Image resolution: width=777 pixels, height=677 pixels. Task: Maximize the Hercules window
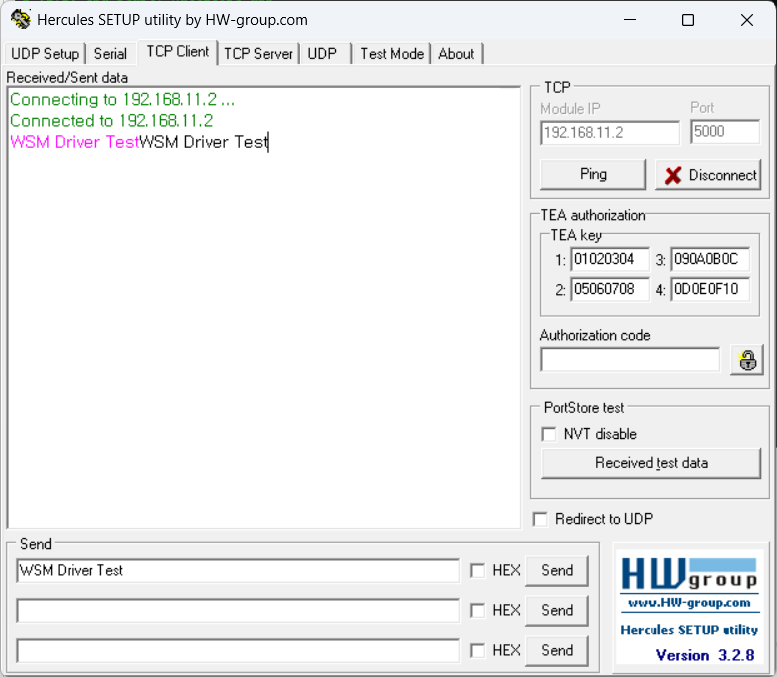coord(688,20)
